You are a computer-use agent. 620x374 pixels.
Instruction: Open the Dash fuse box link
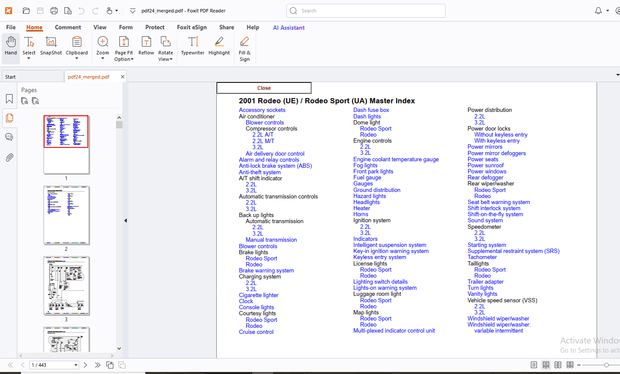pos(371,110)
